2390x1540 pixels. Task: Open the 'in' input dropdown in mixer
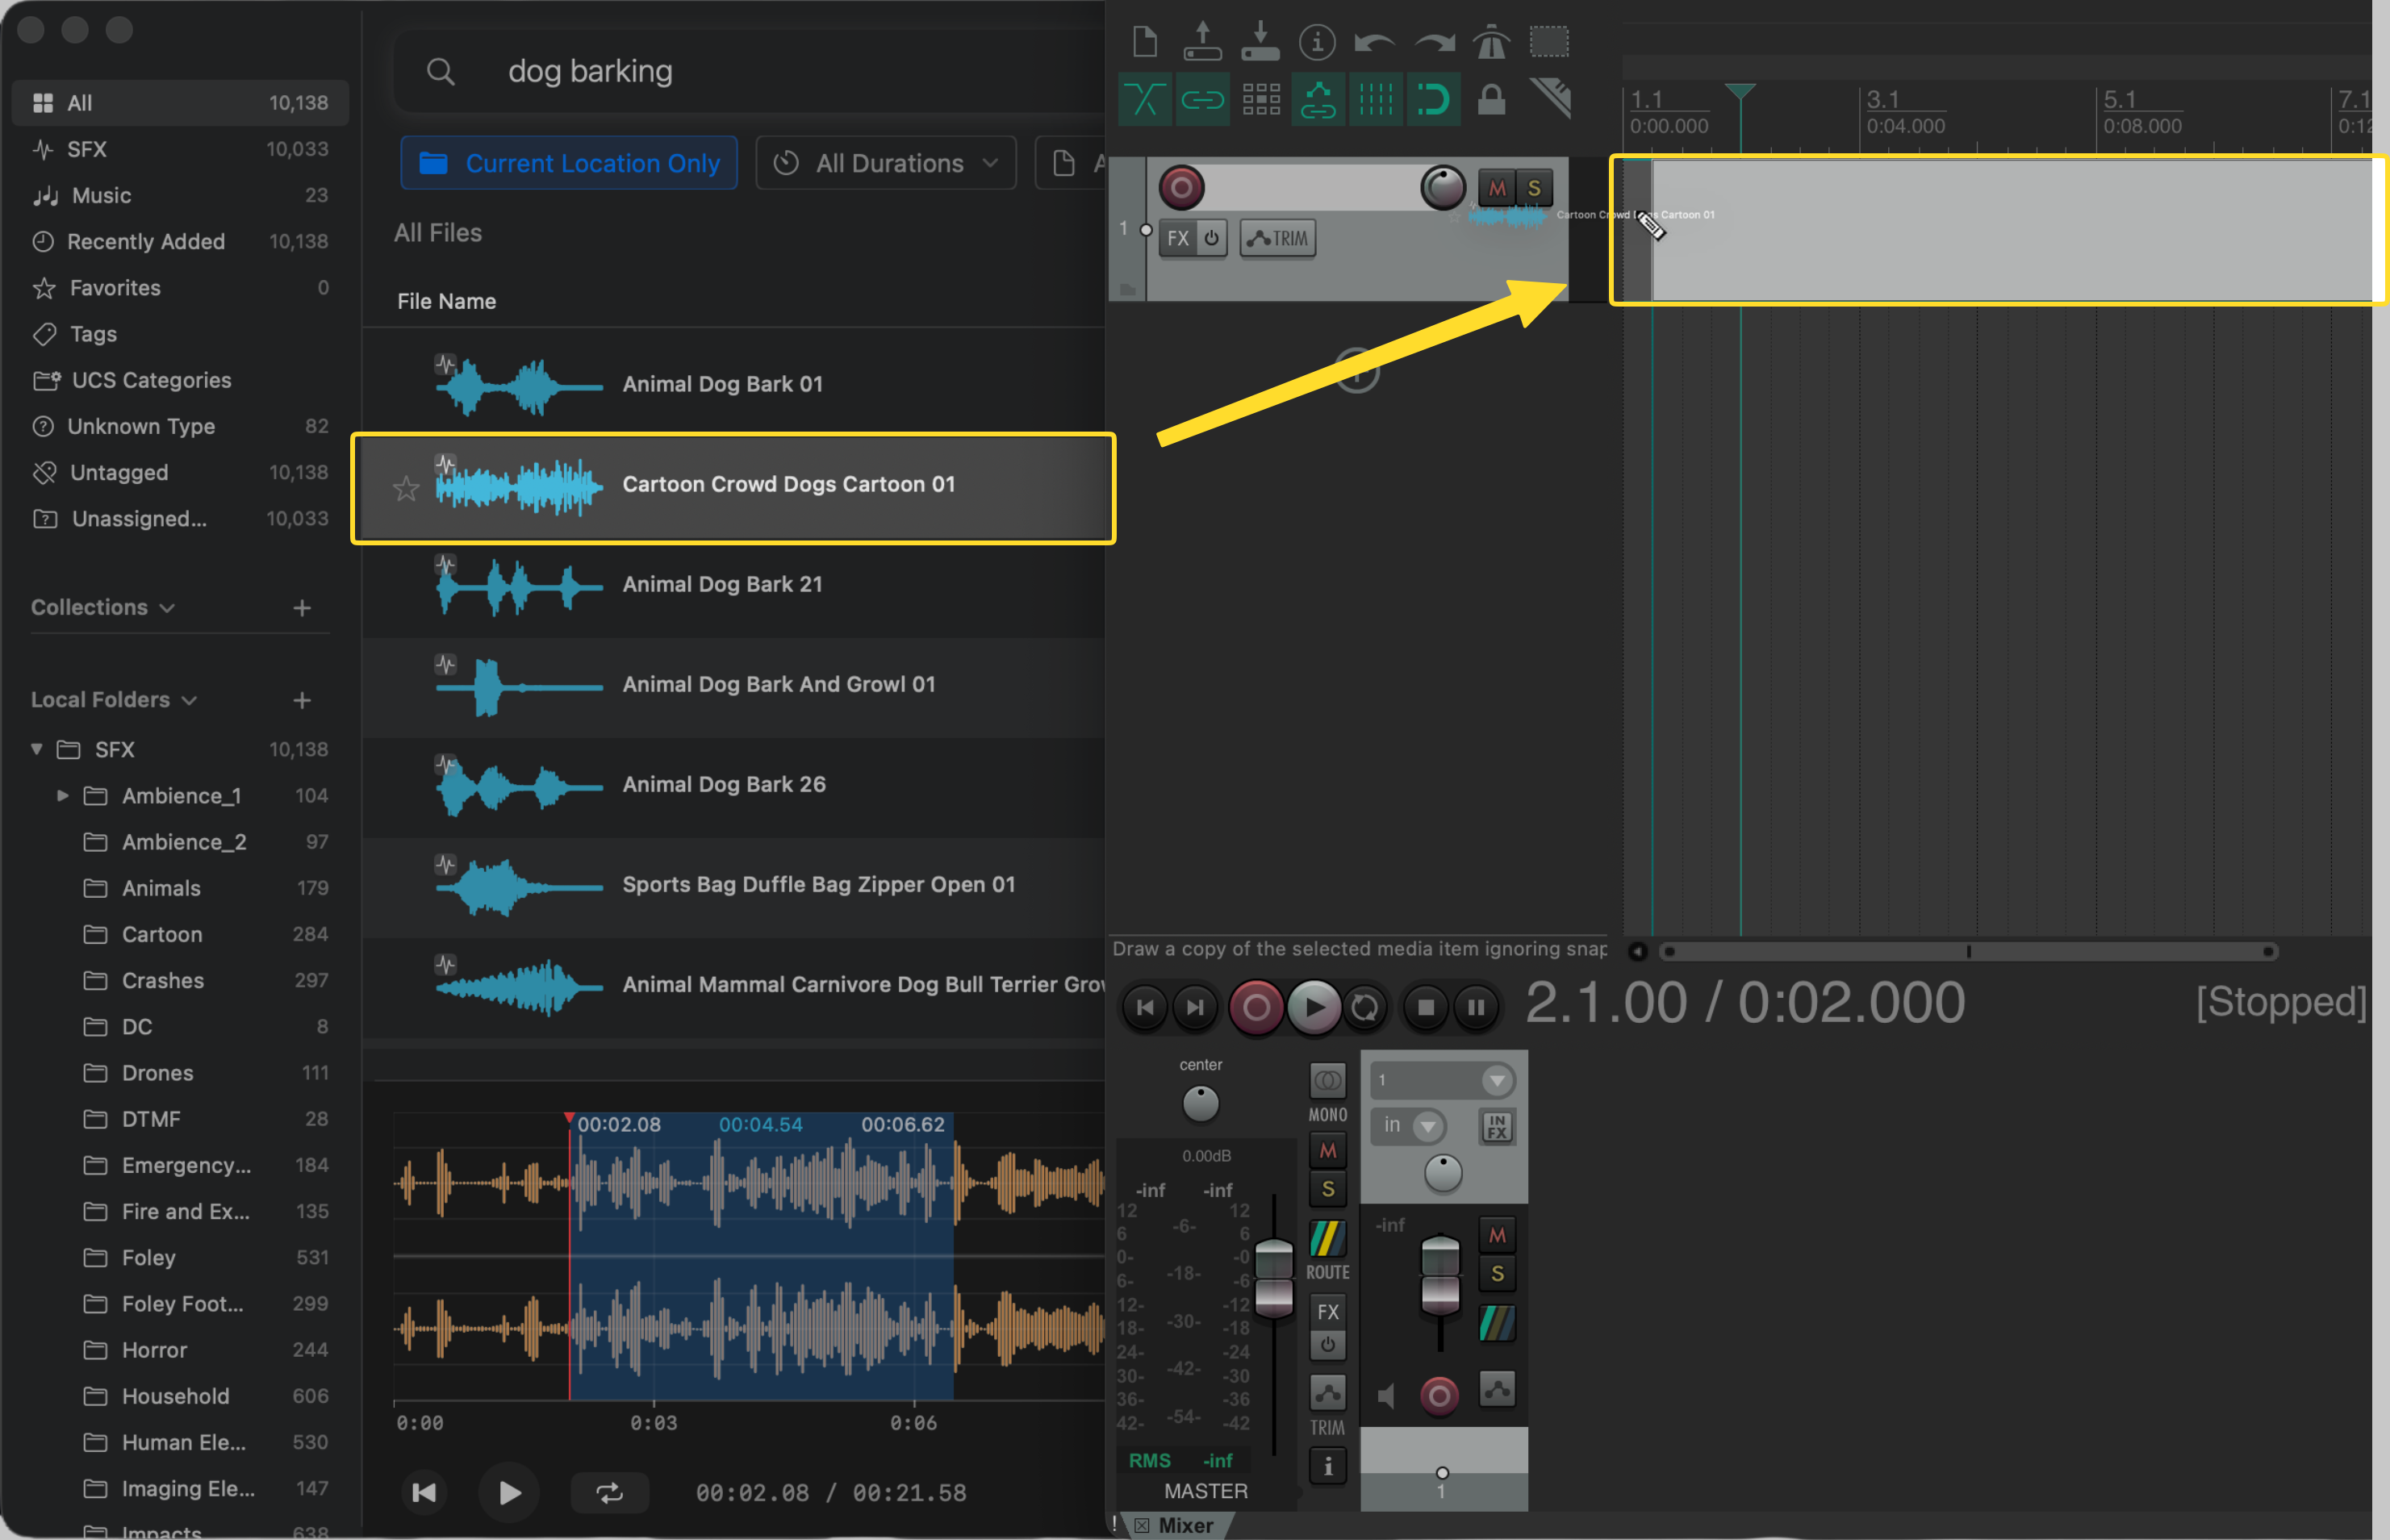pos(1410,1126)
